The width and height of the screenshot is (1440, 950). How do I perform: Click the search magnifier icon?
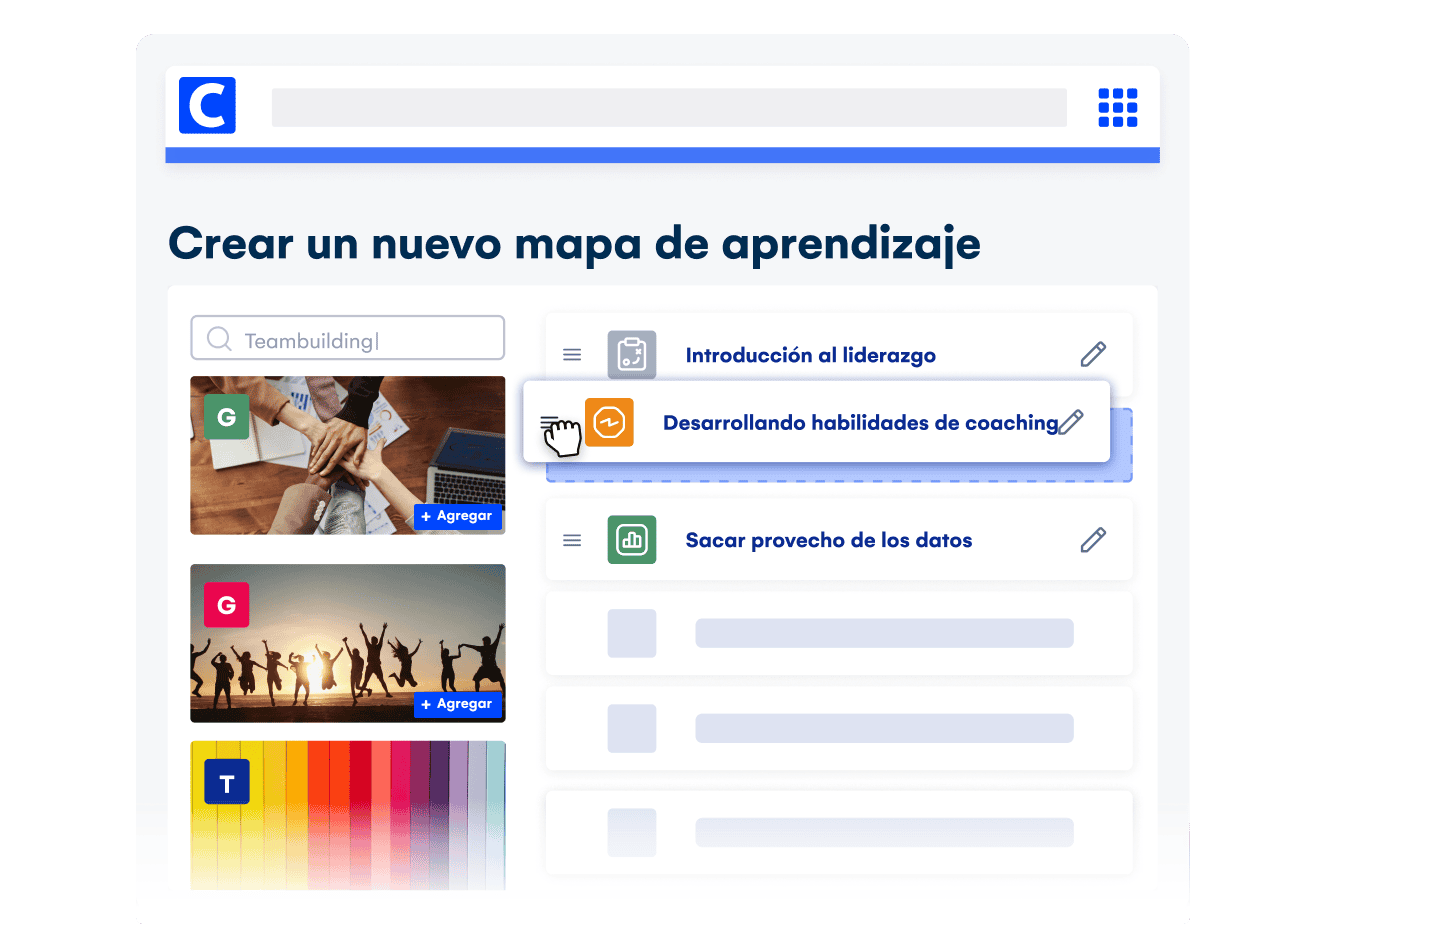coord(219,339)
